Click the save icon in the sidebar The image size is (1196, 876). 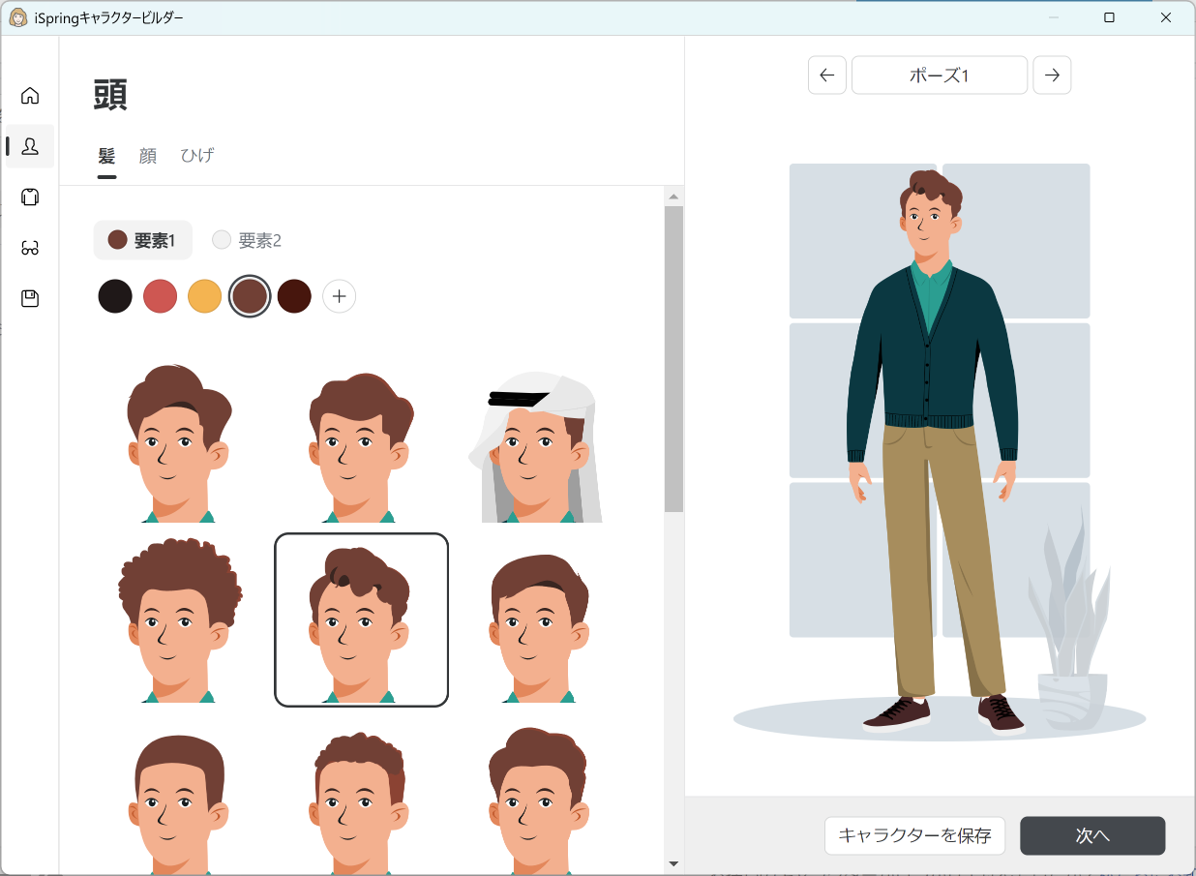(x=31, y=297)
